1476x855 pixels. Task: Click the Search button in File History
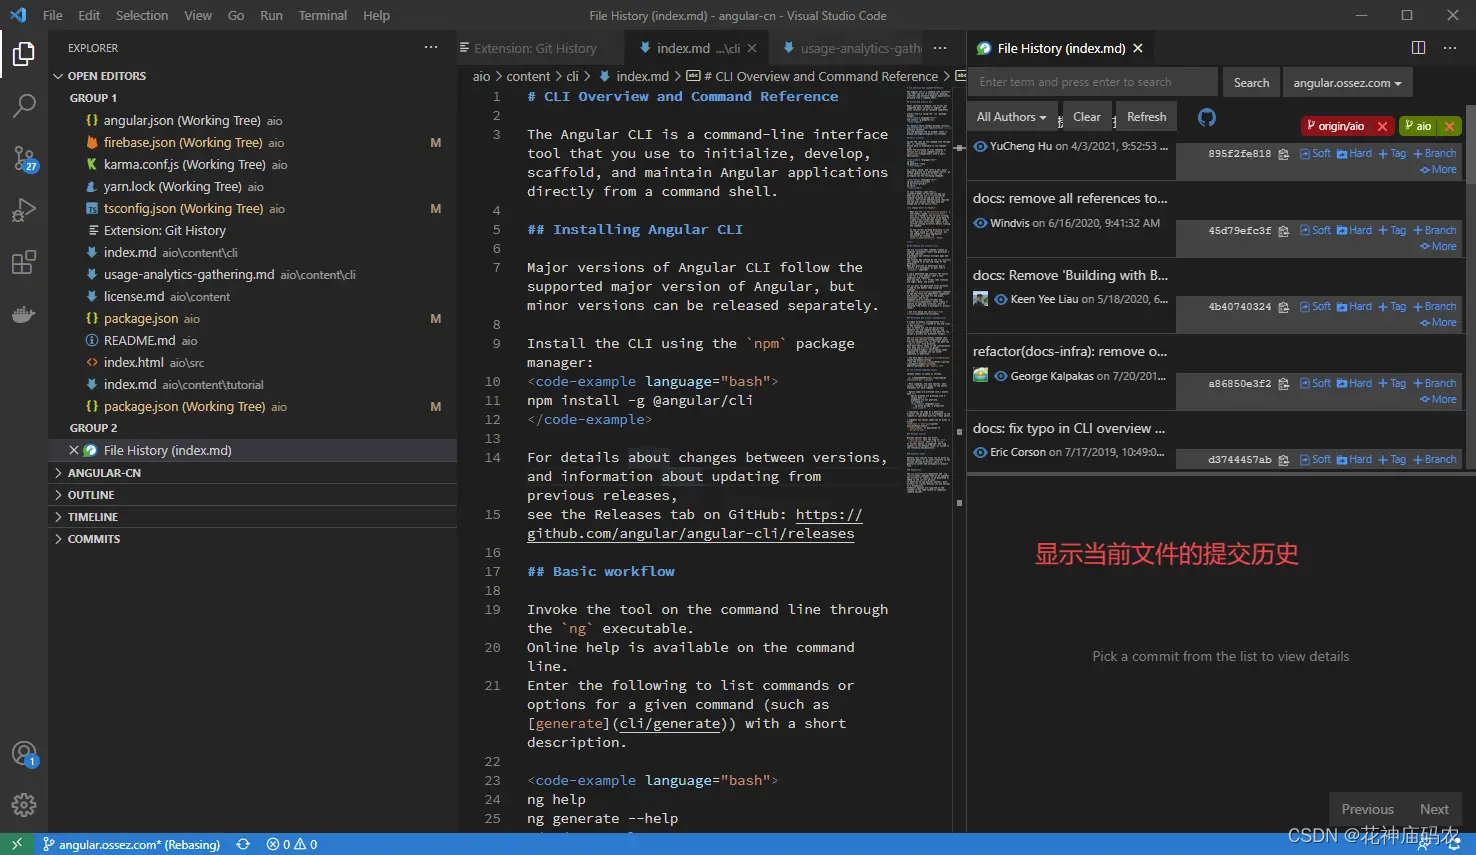(x=1251, y=83)
